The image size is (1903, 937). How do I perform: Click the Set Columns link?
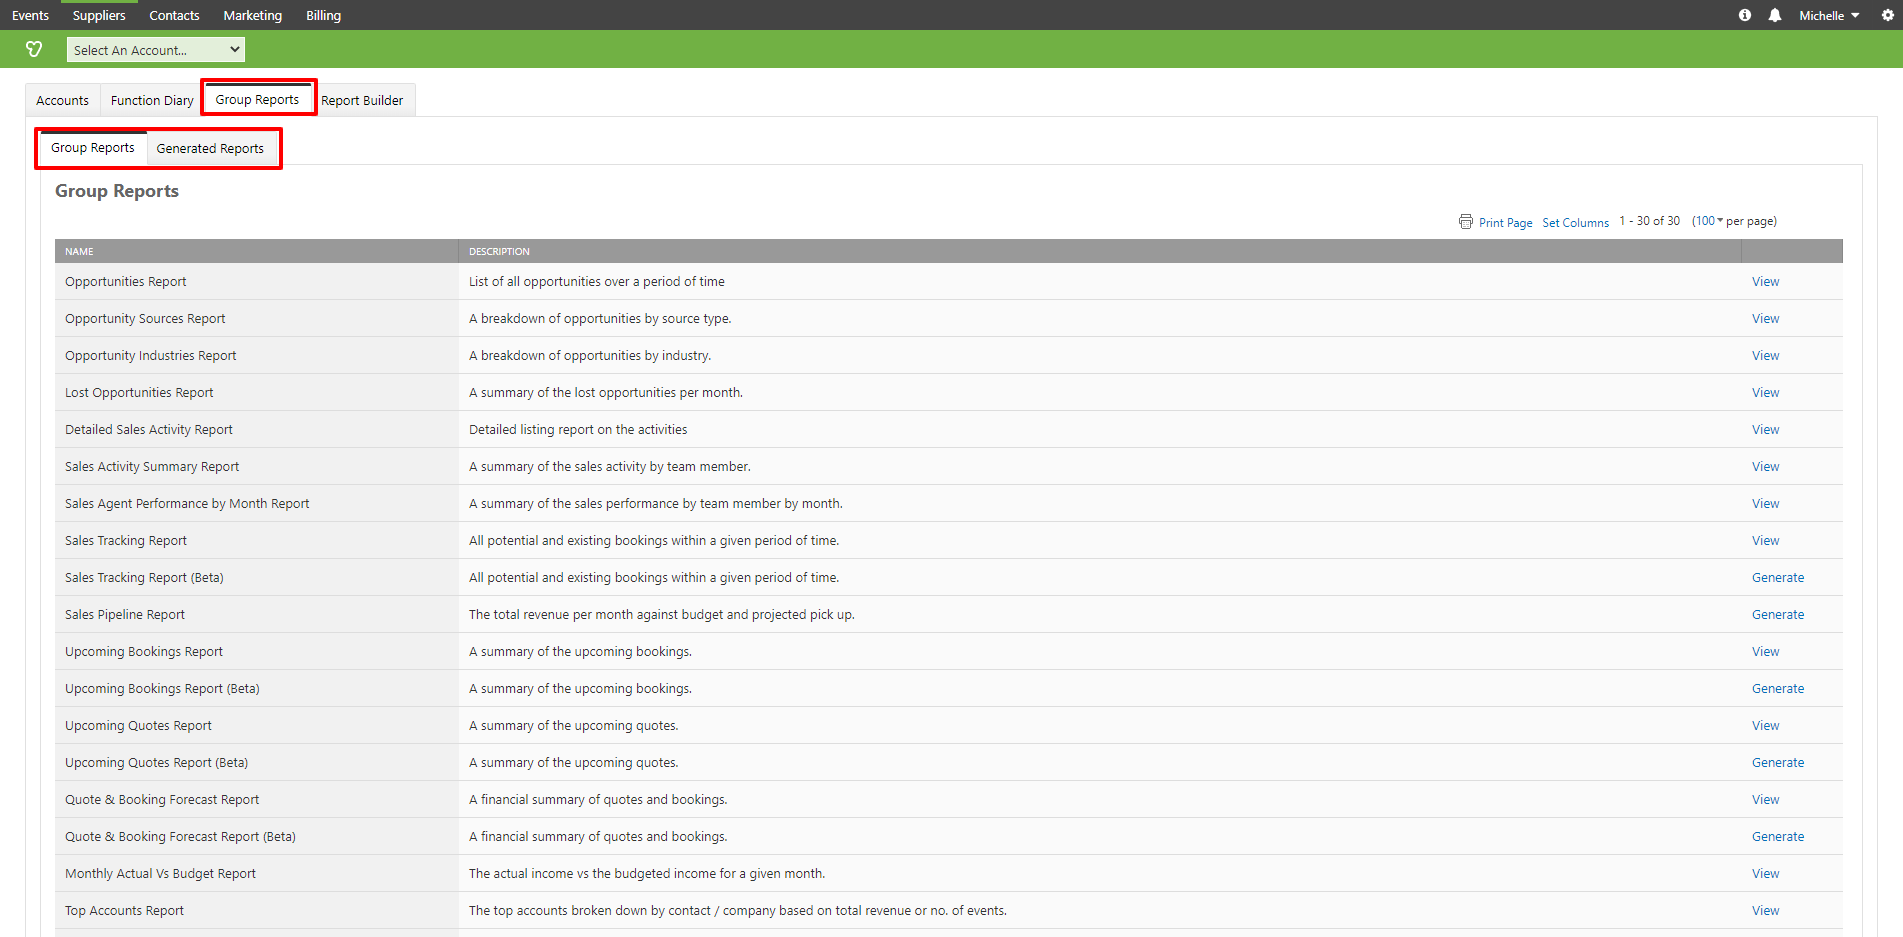click(1575, 223)
